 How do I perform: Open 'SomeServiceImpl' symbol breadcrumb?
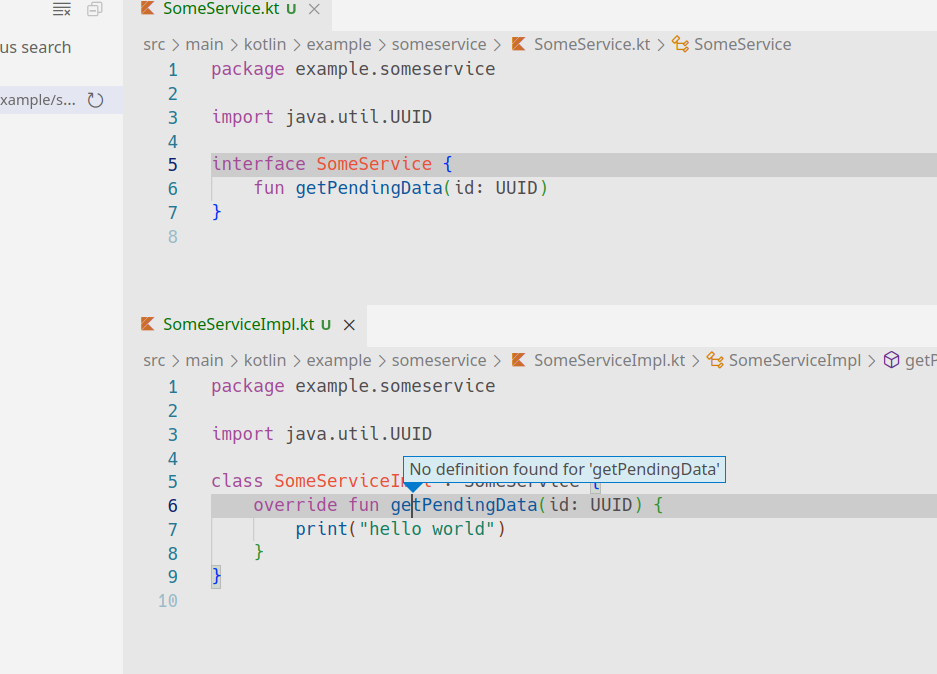tap(795, 360)
